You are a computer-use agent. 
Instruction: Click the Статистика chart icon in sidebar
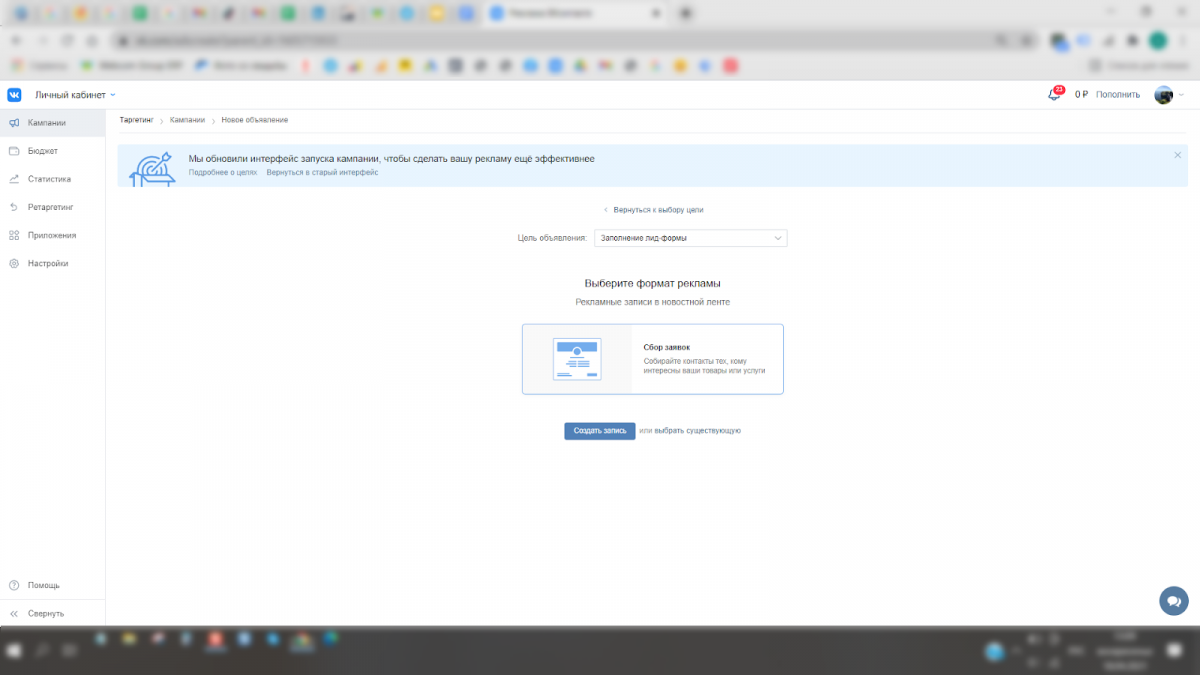tap(14, 179)
